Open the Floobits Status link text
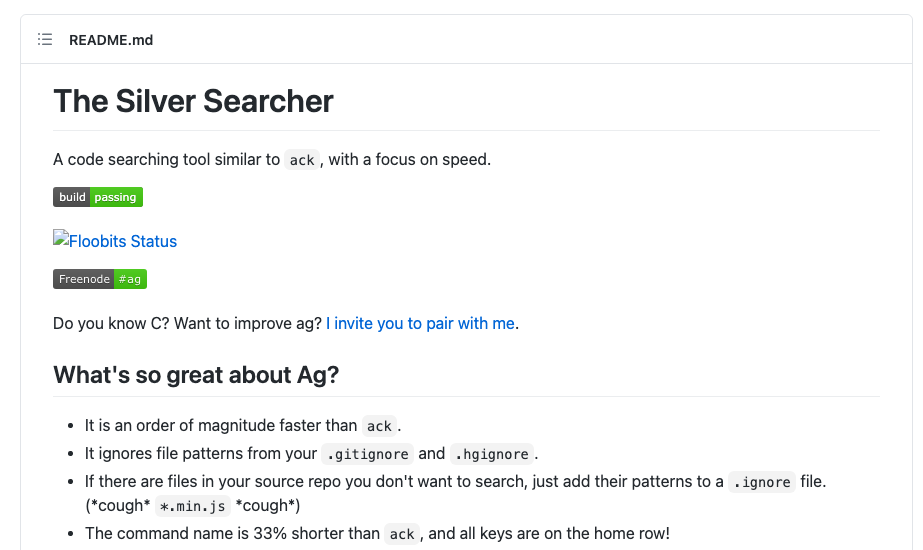 [x=123, y=241]
